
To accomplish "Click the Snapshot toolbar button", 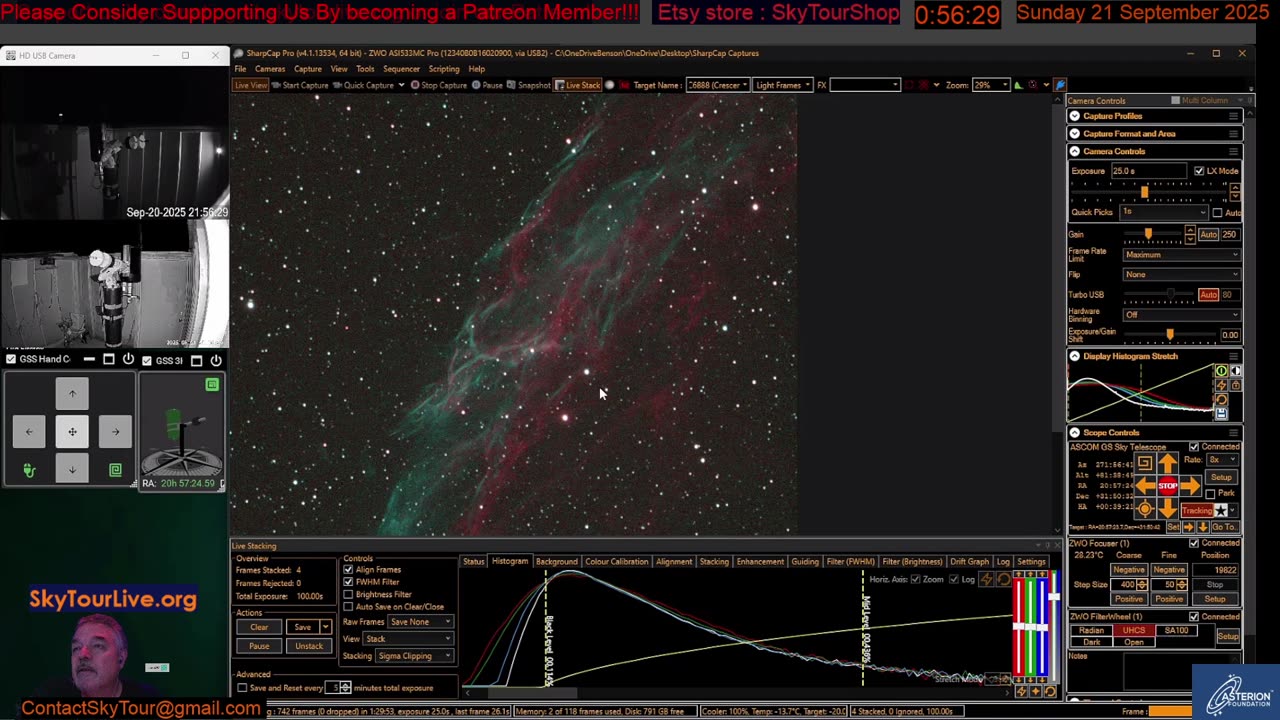I will 529,85.
